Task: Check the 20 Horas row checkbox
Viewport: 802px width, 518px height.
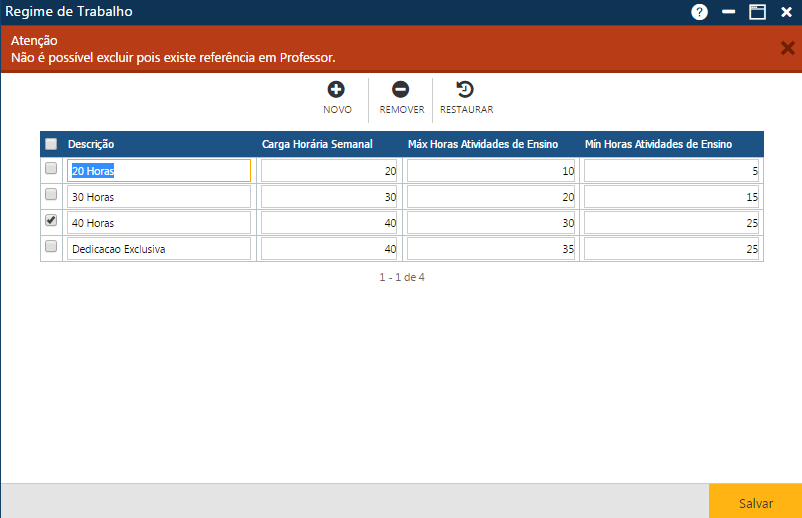Action: coord(51,169)
